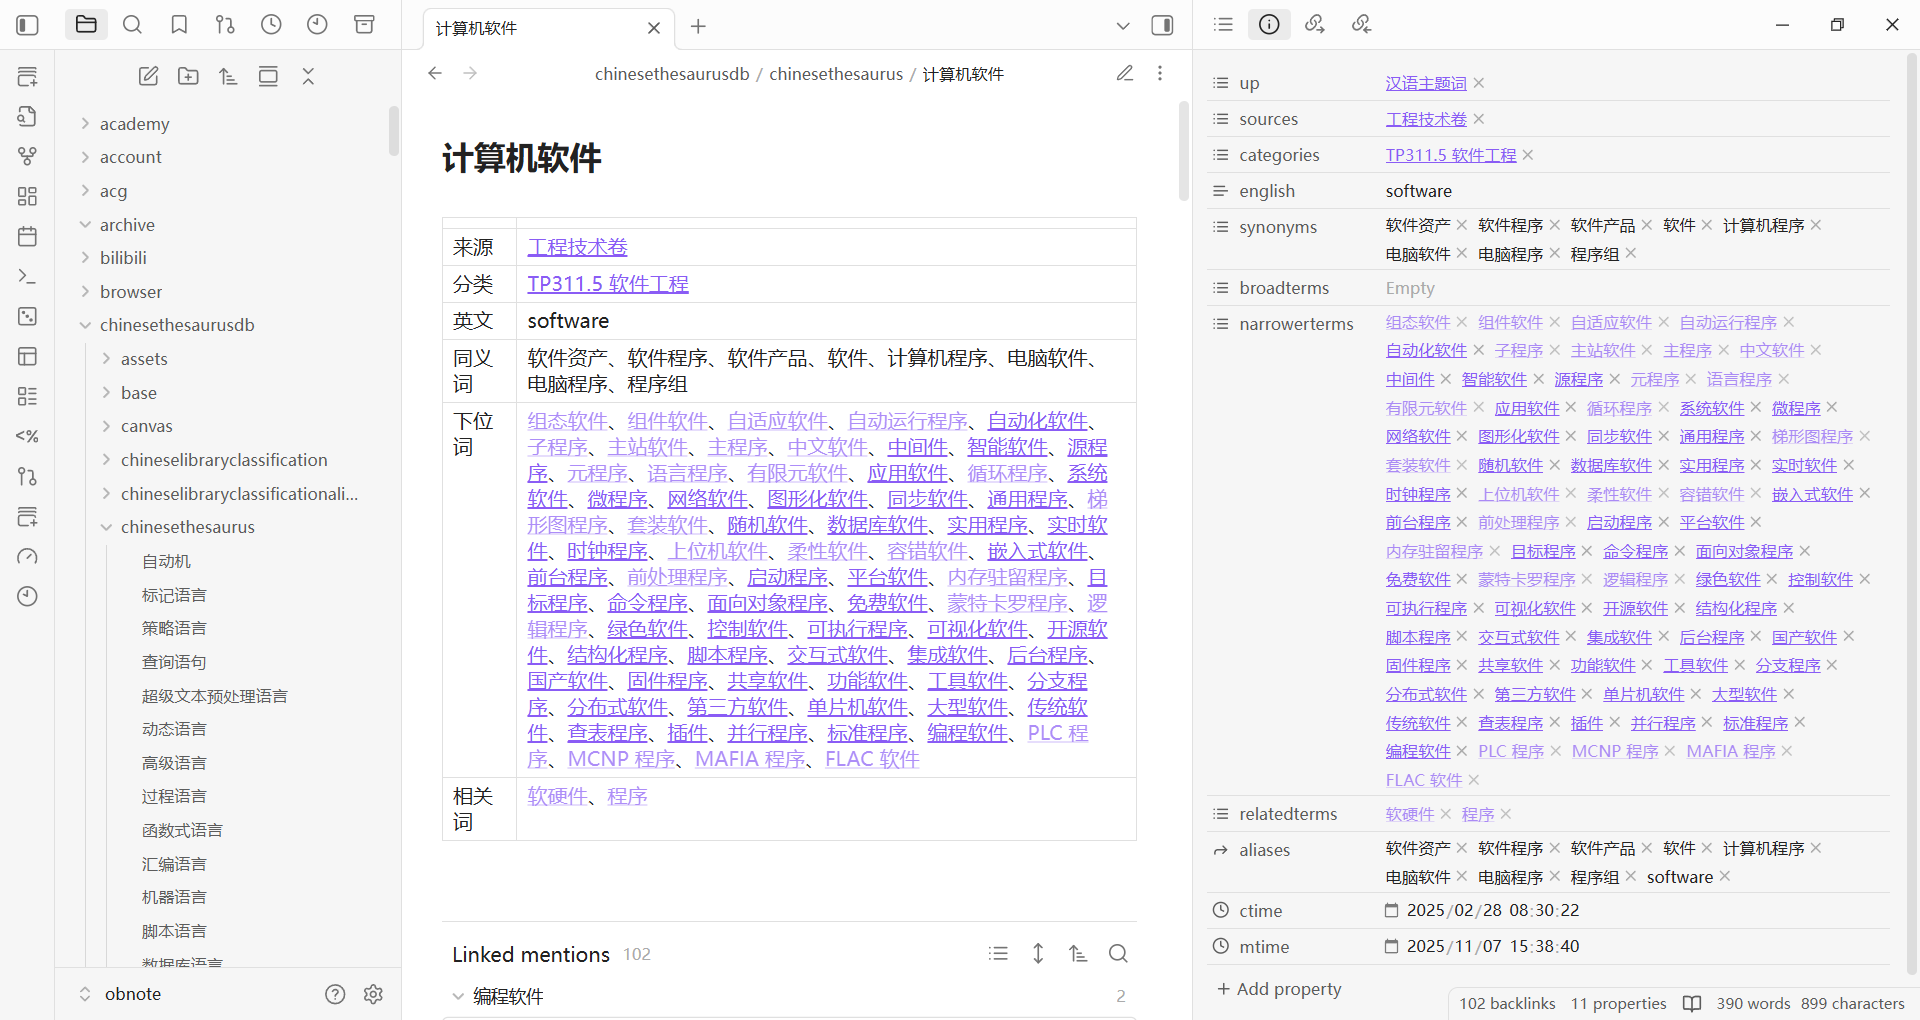Click the edit pencil icon for note
The width and height of the screenshot is (1920, 1020).
[x=1125, y=73]
